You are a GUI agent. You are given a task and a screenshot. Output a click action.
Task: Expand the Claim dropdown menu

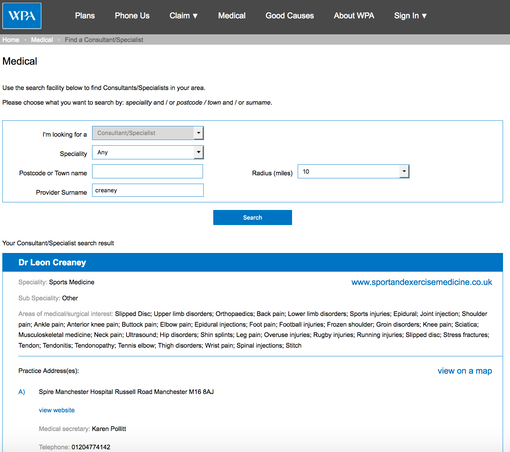pyautogui.click(x=183, y=16)
